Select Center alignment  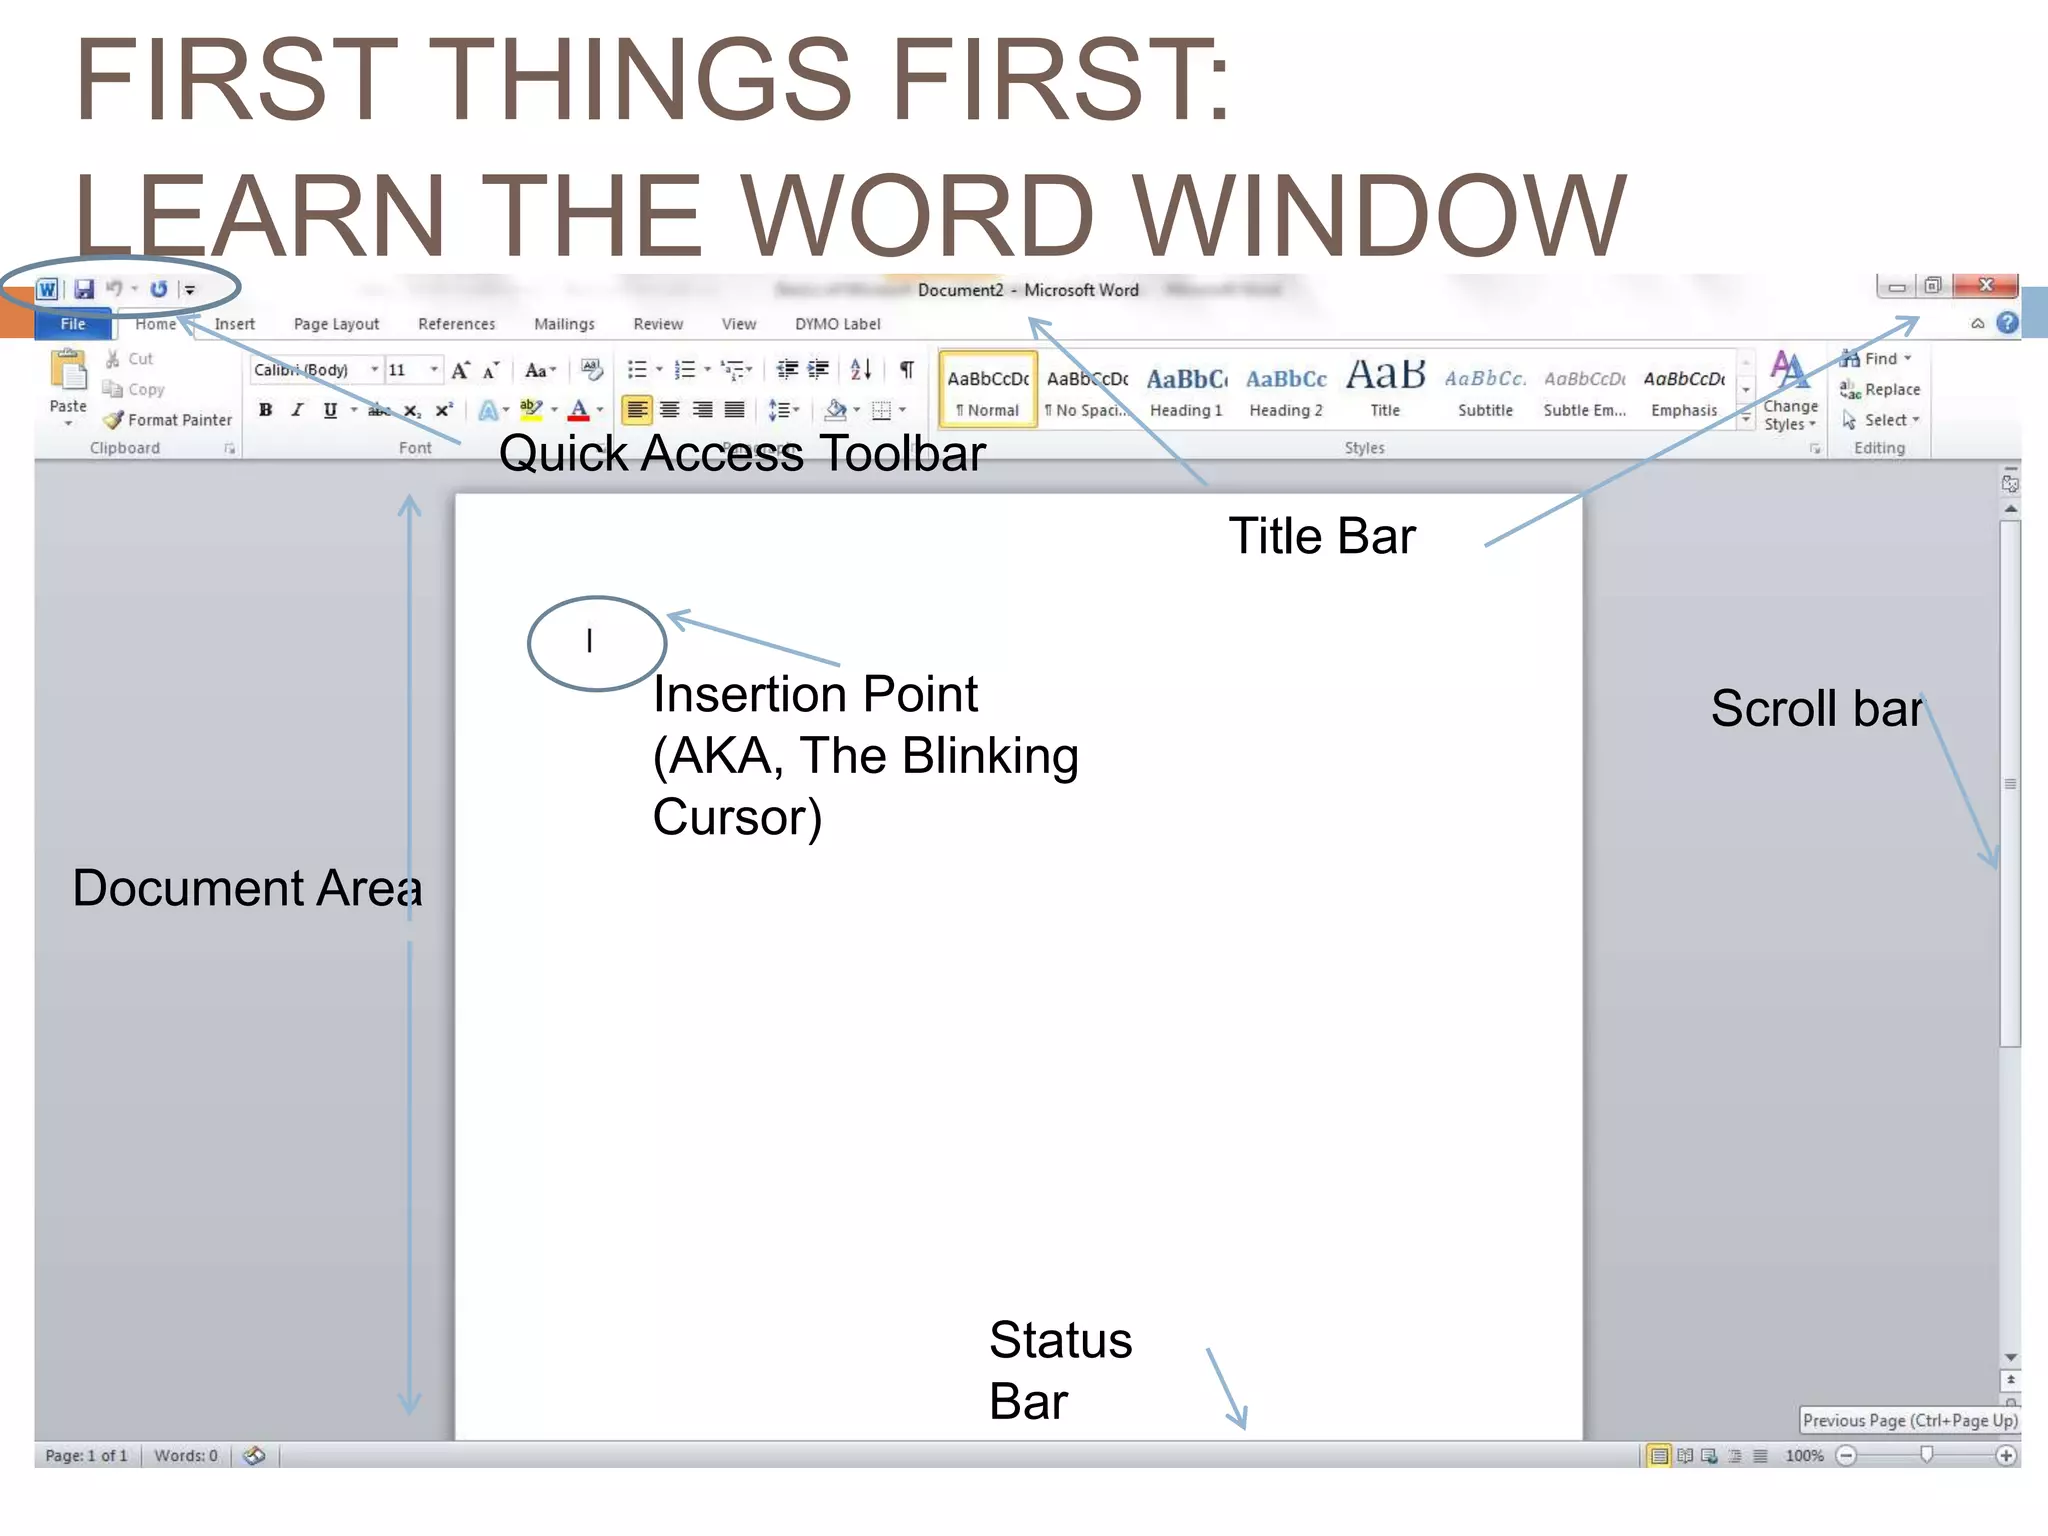[x=670, y=410]
